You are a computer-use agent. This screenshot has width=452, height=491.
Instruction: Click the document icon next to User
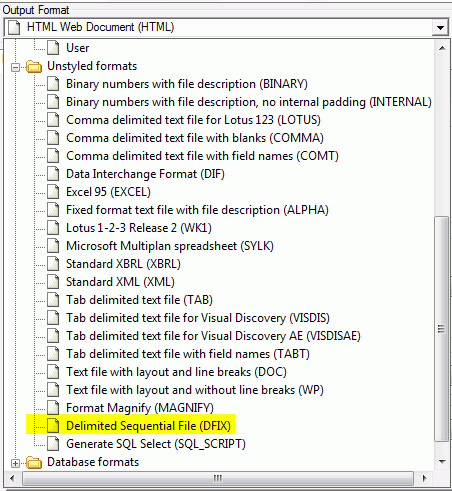point(53,48)
